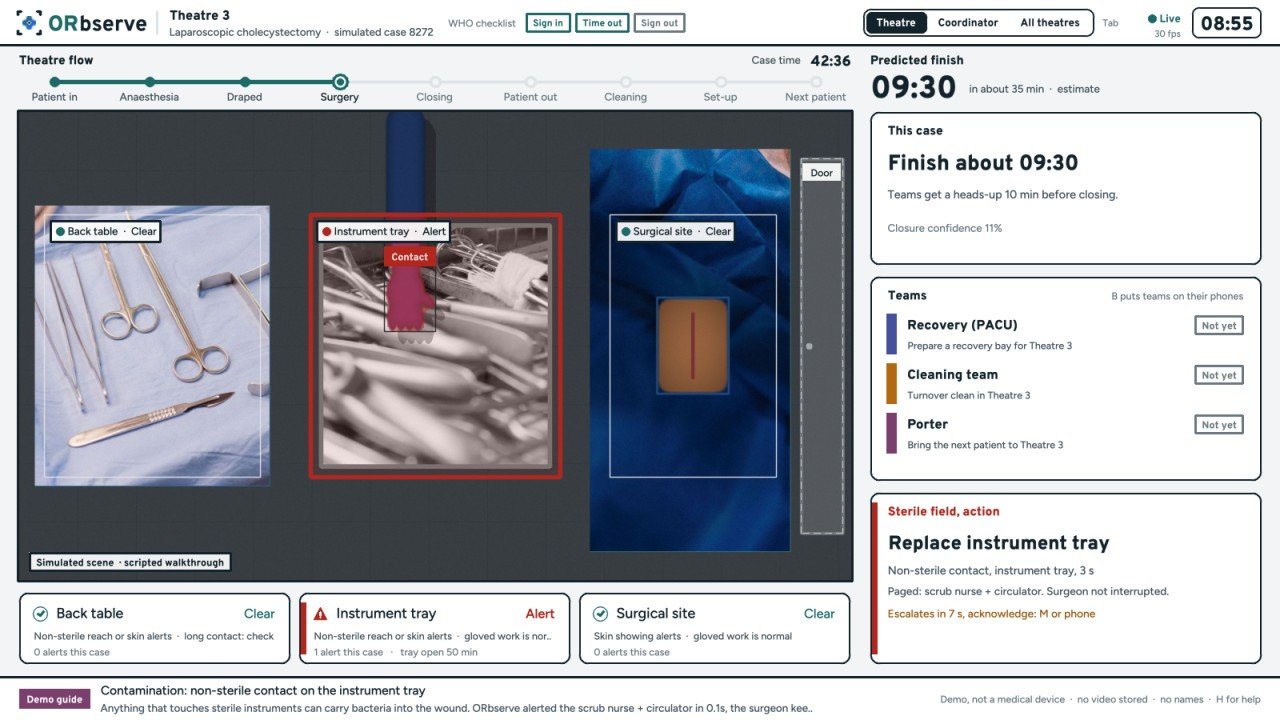The image size is (1280, 720).
Task: Open the Surgical site camera feed
Action: click(x=692, y=350)
